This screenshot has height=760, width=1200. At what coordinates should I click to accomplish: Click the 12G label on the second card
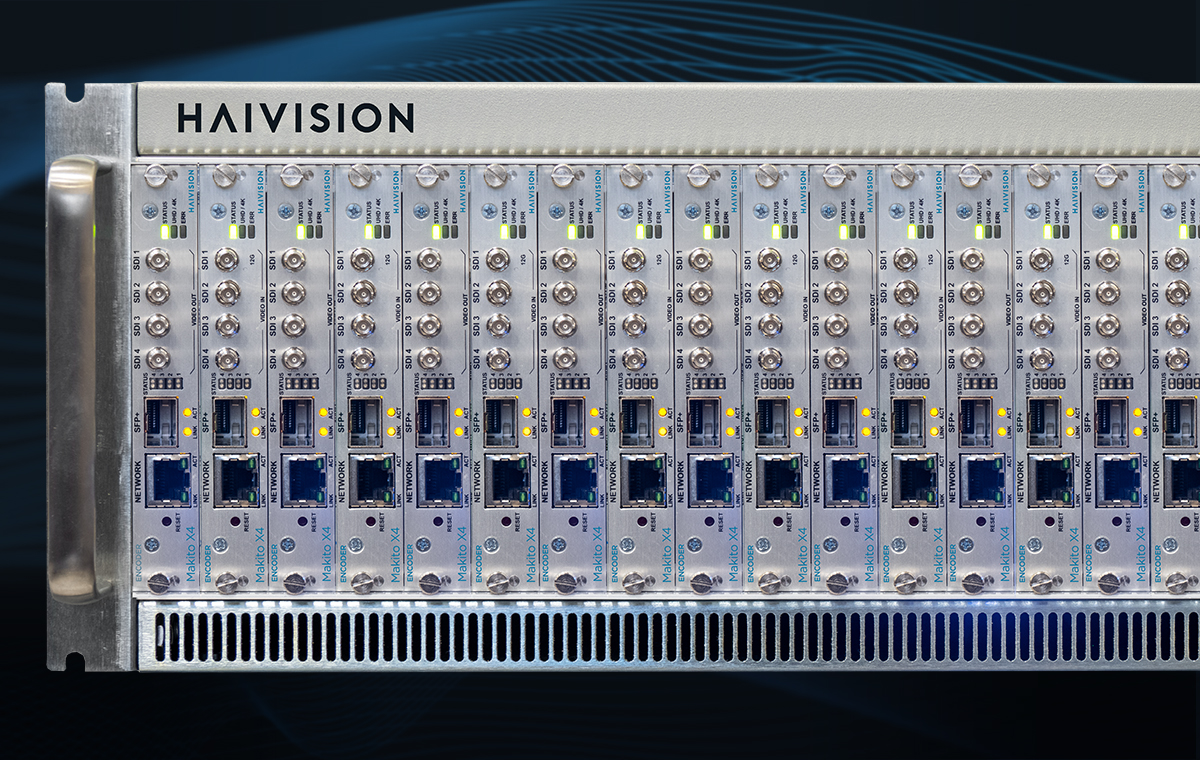(x=252, y=258)
